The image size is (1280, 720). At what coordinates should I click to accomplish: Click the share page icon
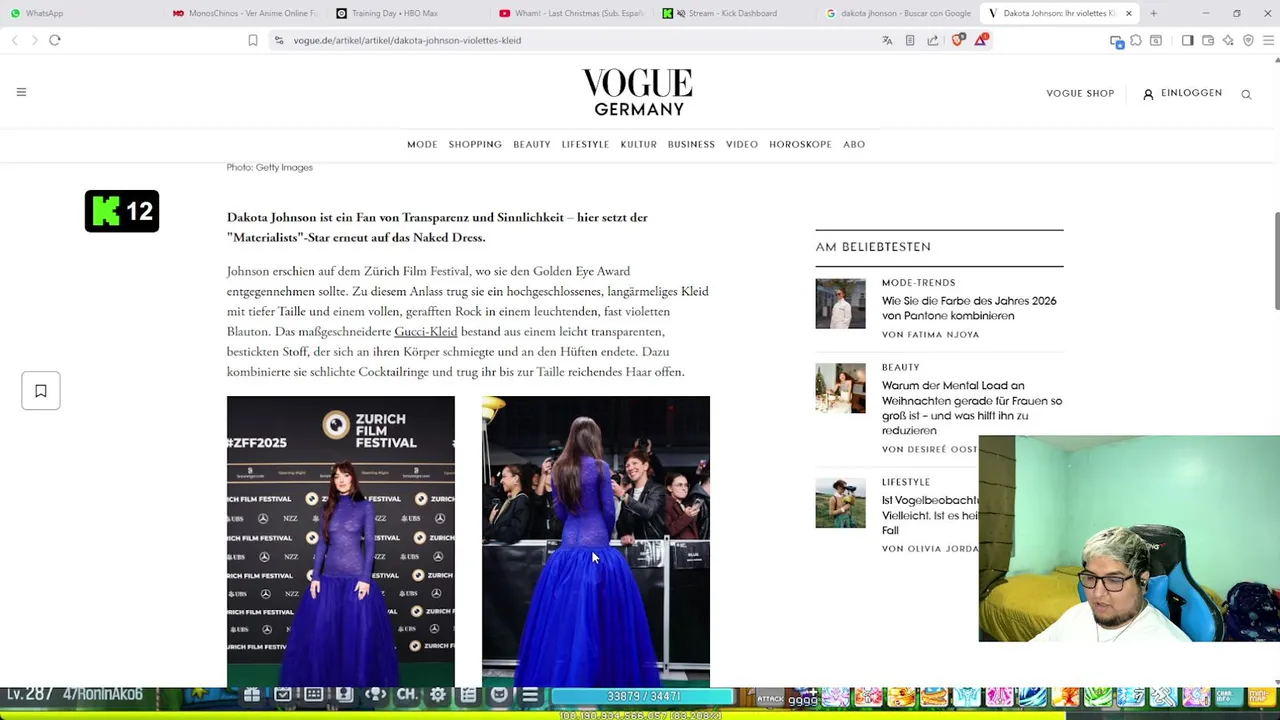[x=933, y=40]
